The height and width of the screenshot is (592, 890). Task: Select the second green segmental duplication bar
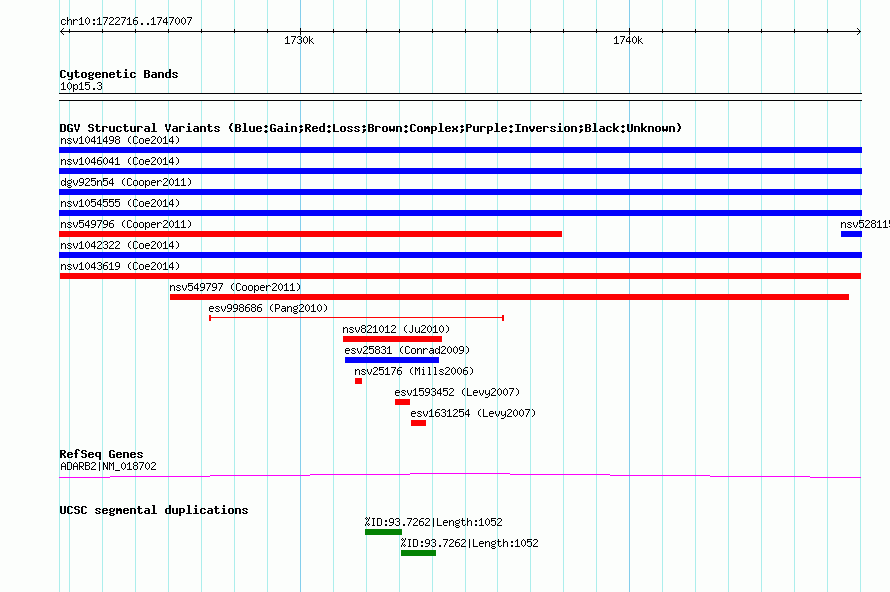click(418, 553)
